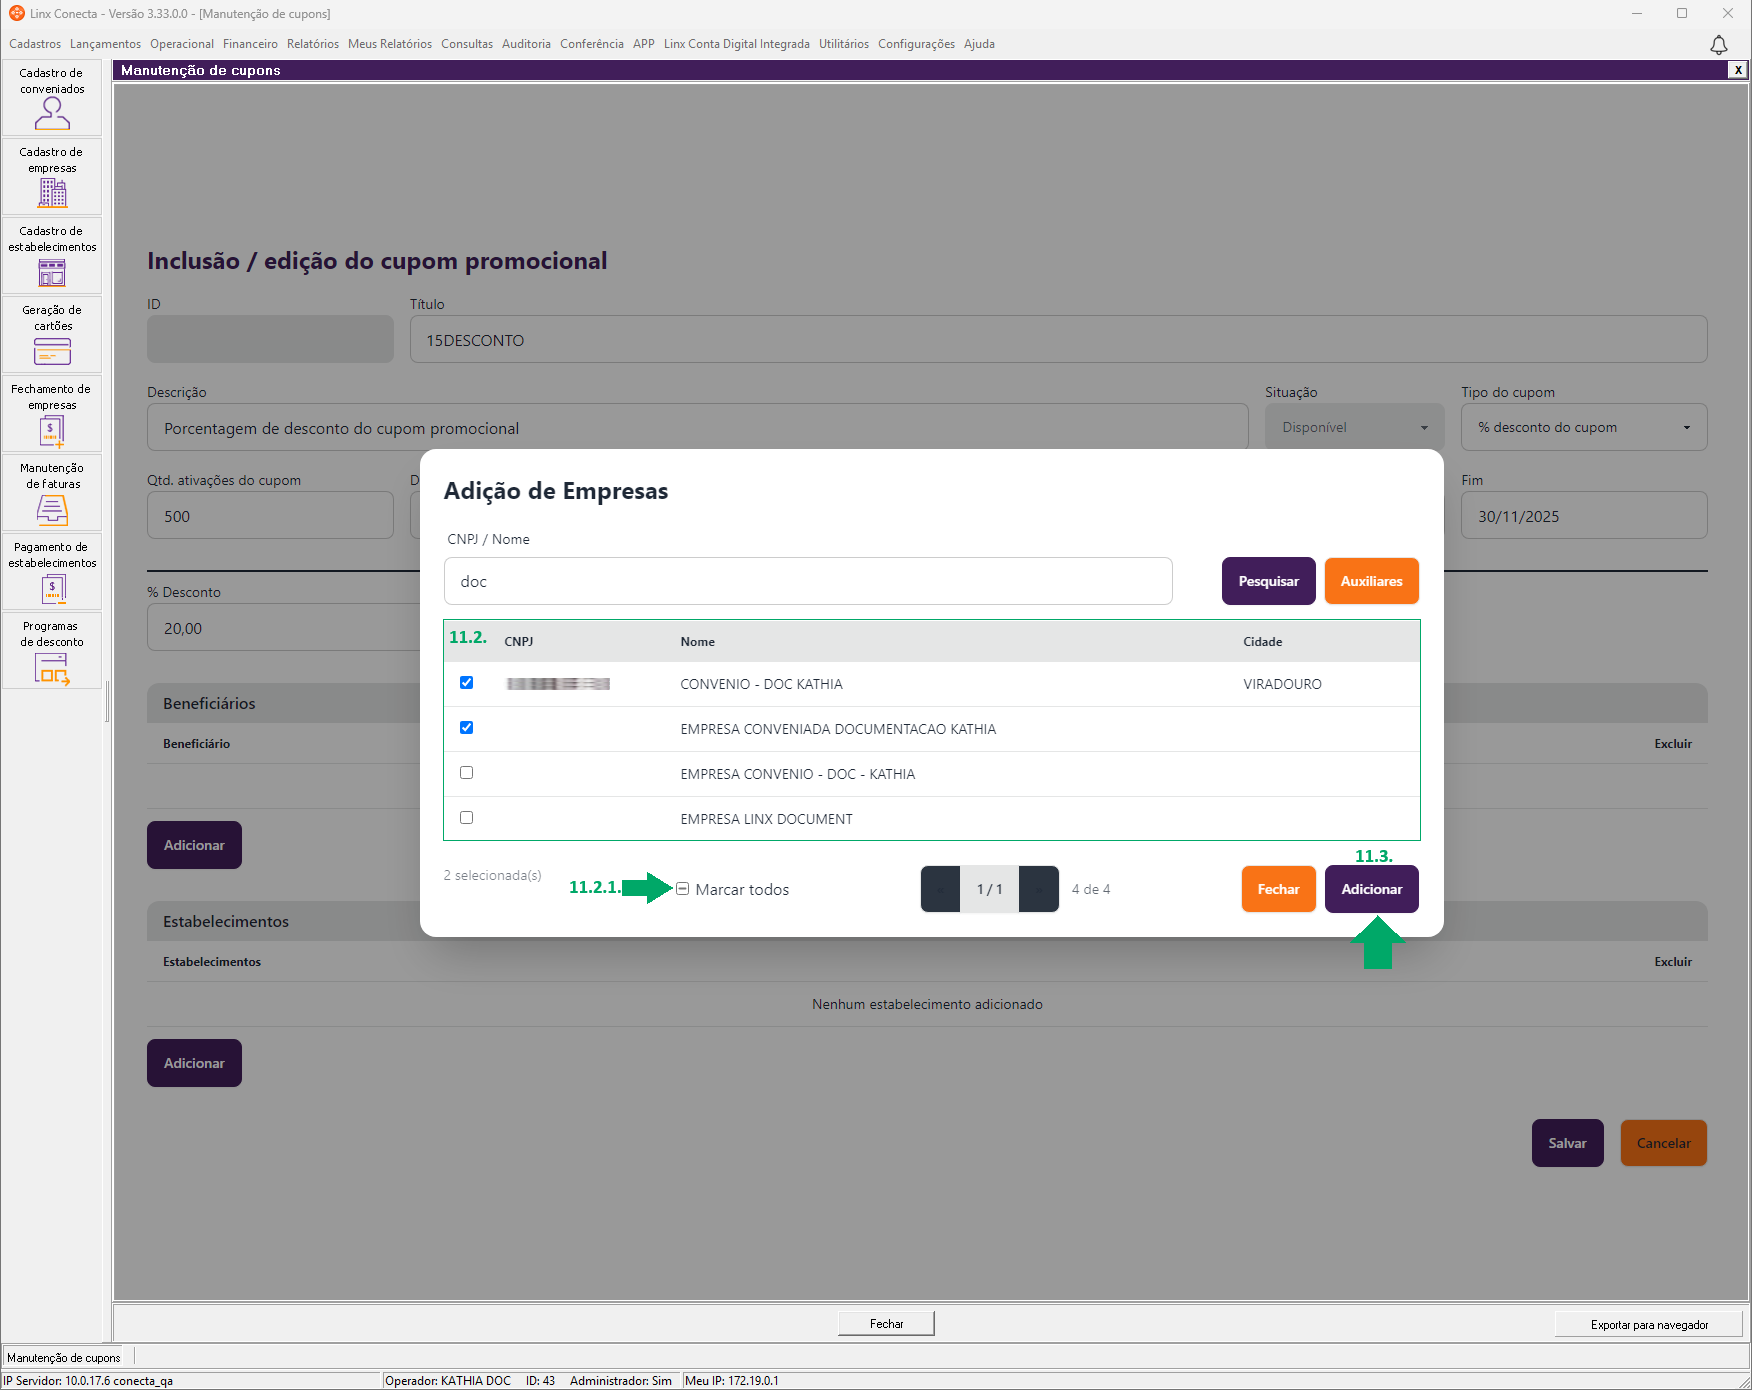Click the VIRADOURO city cell

[x=1282, y=684]
